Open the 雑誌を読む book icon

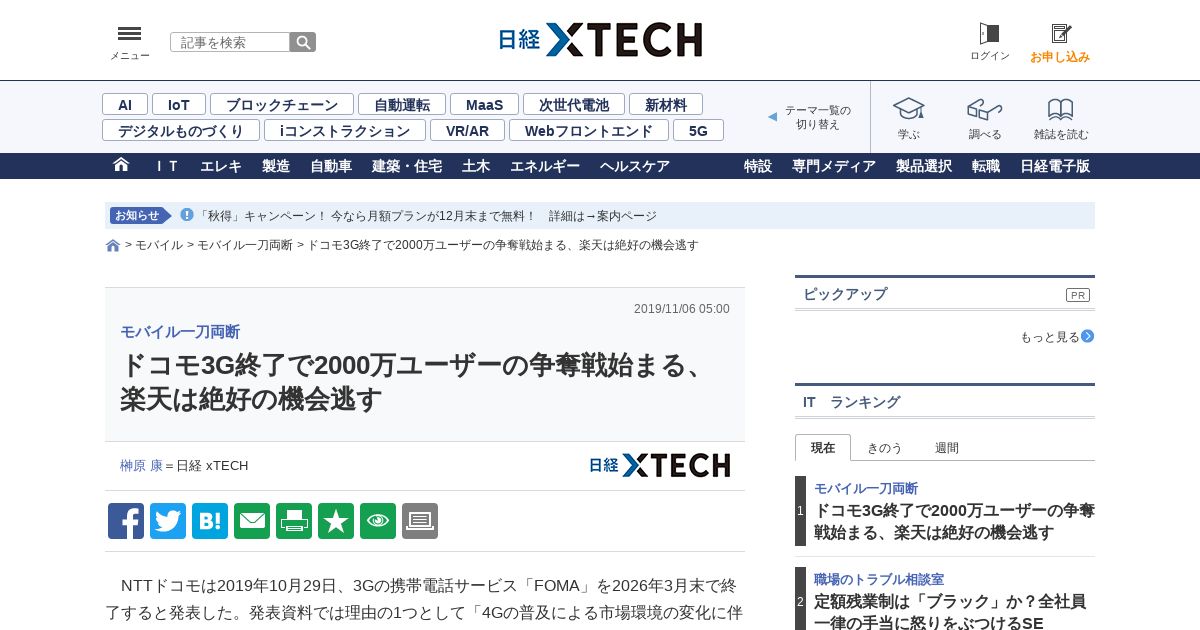point(1061,108)
